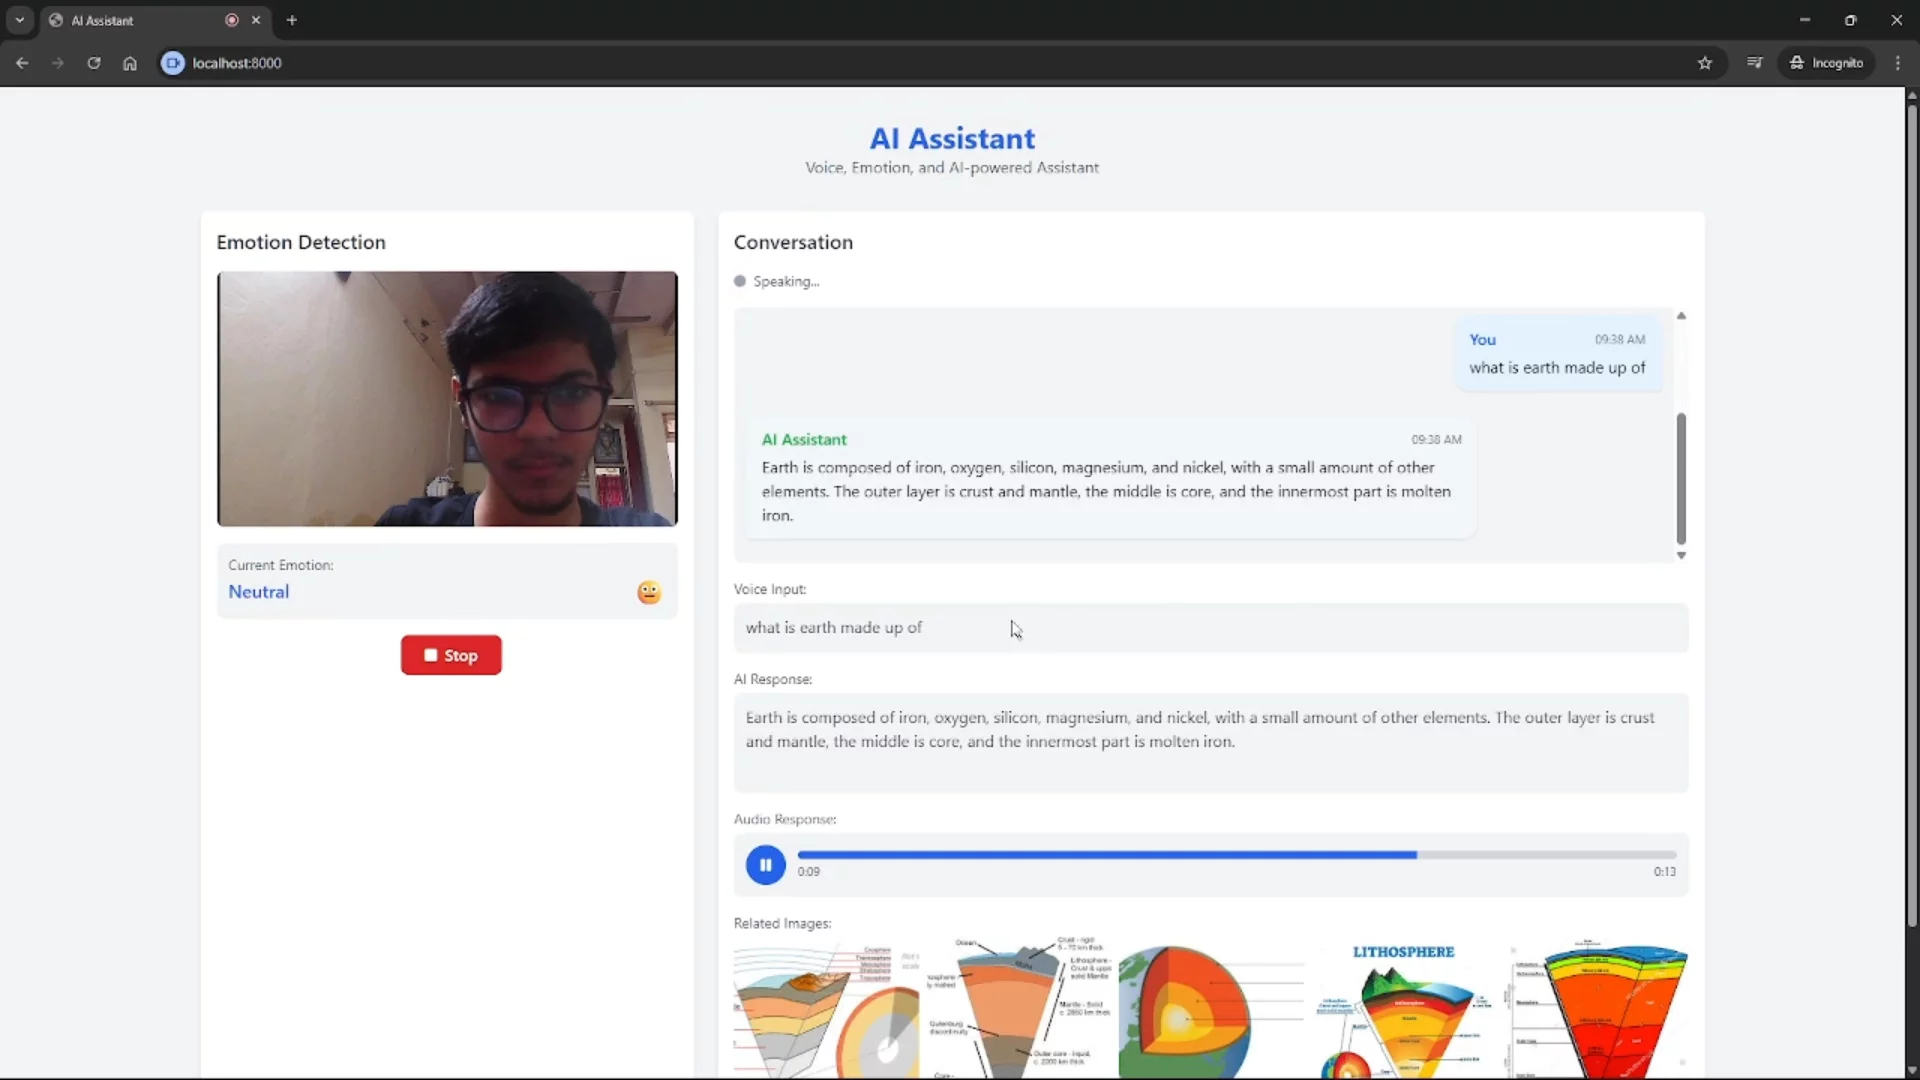The width and height of the screenshot is (1920, 1080).
Task: Open the browser home page
Action: [130, 62]
